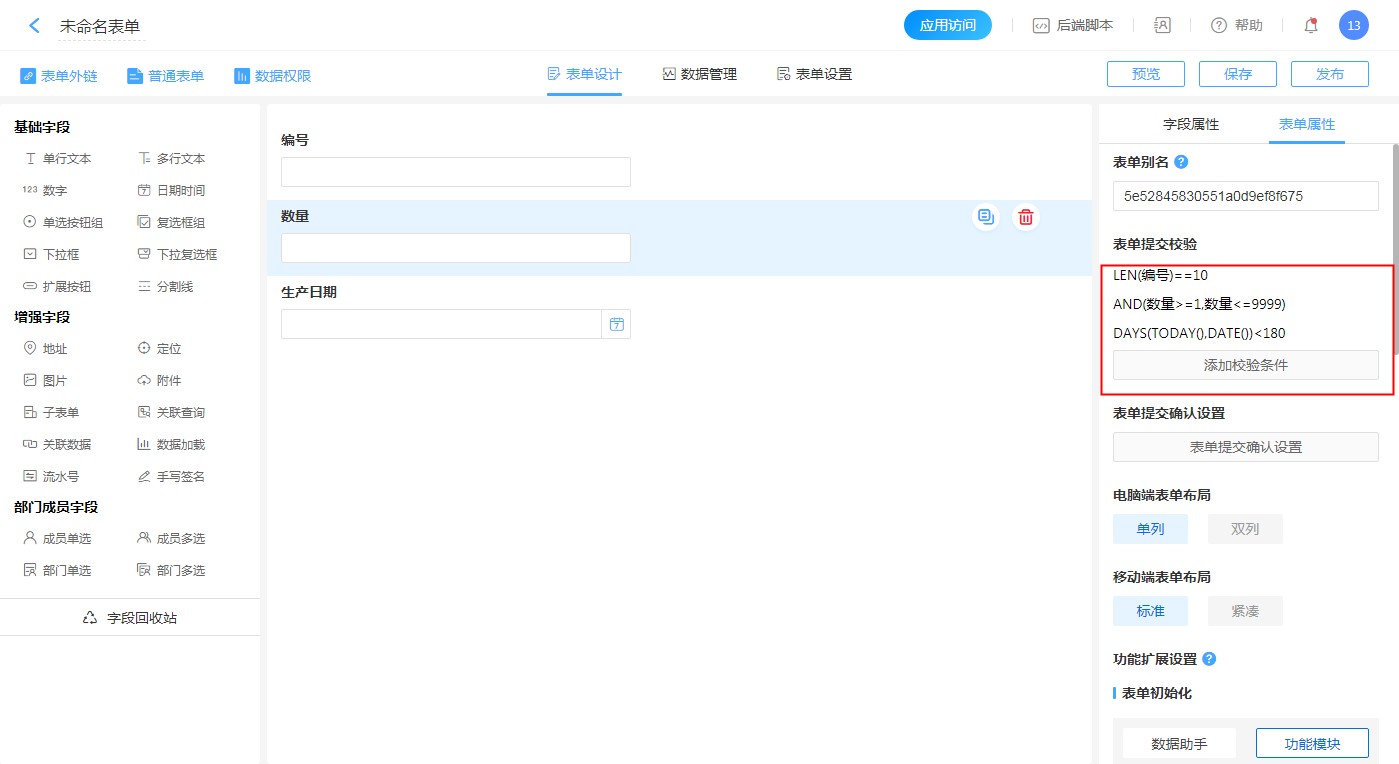1399x764 pixels.
Task: Open the contacts icon in top bar
Action: [1162, 26]
